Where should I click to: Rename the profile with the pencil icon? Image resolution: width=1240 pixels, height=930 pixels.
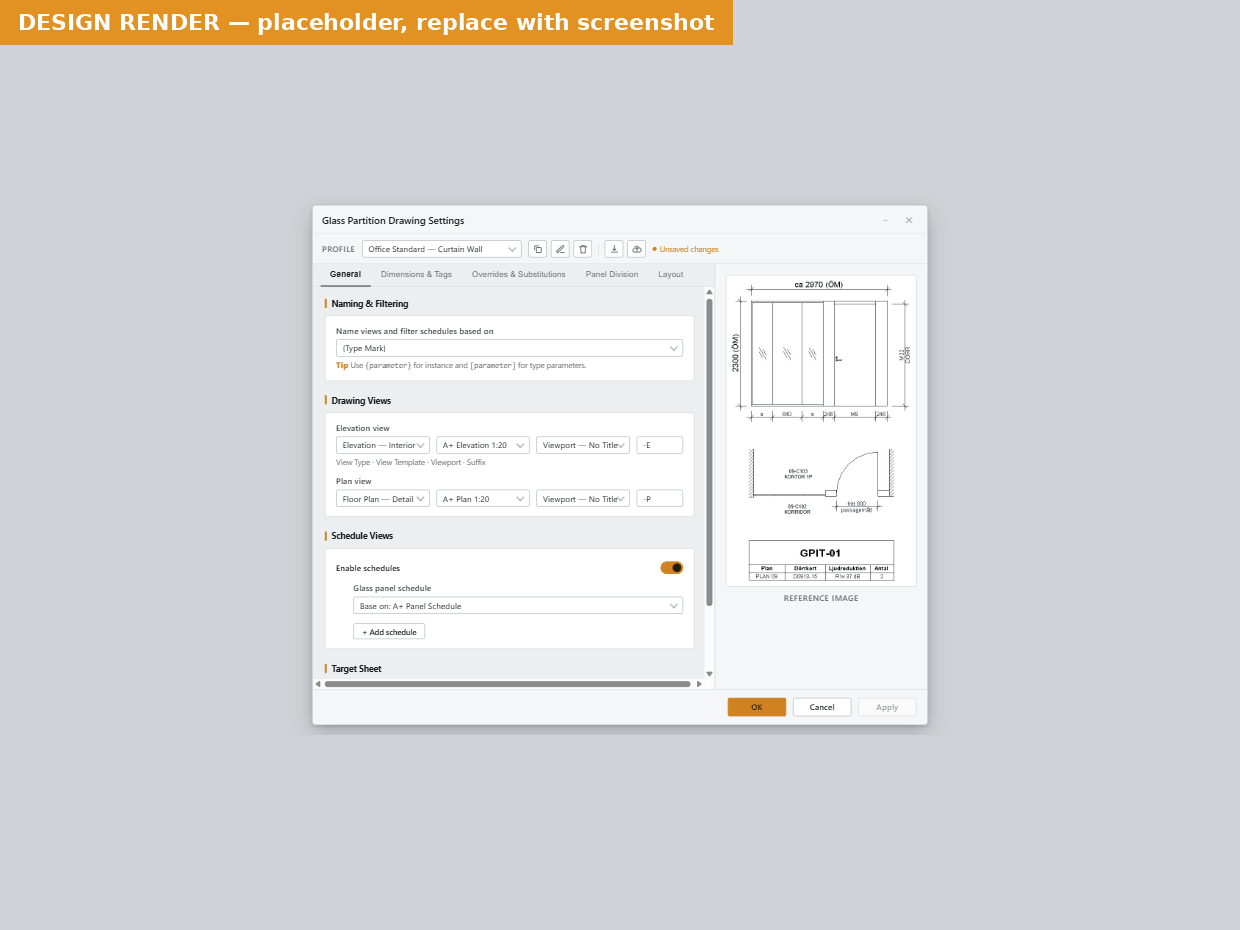pyautogui.click(x=560, y=249)
